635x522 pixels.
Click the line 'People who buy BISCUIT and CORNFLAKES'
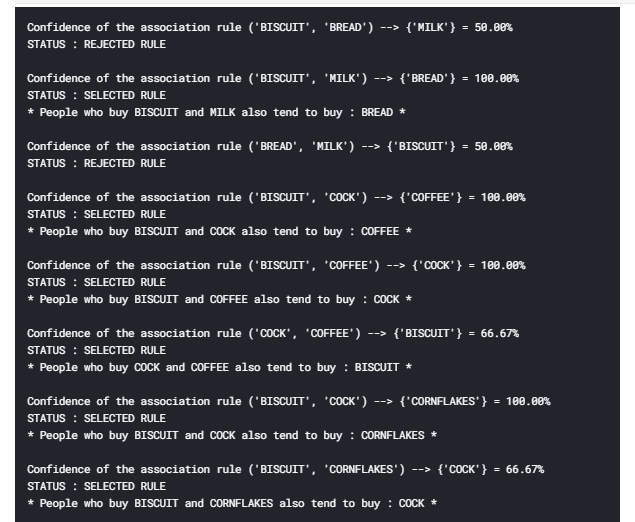click(231, 503)
